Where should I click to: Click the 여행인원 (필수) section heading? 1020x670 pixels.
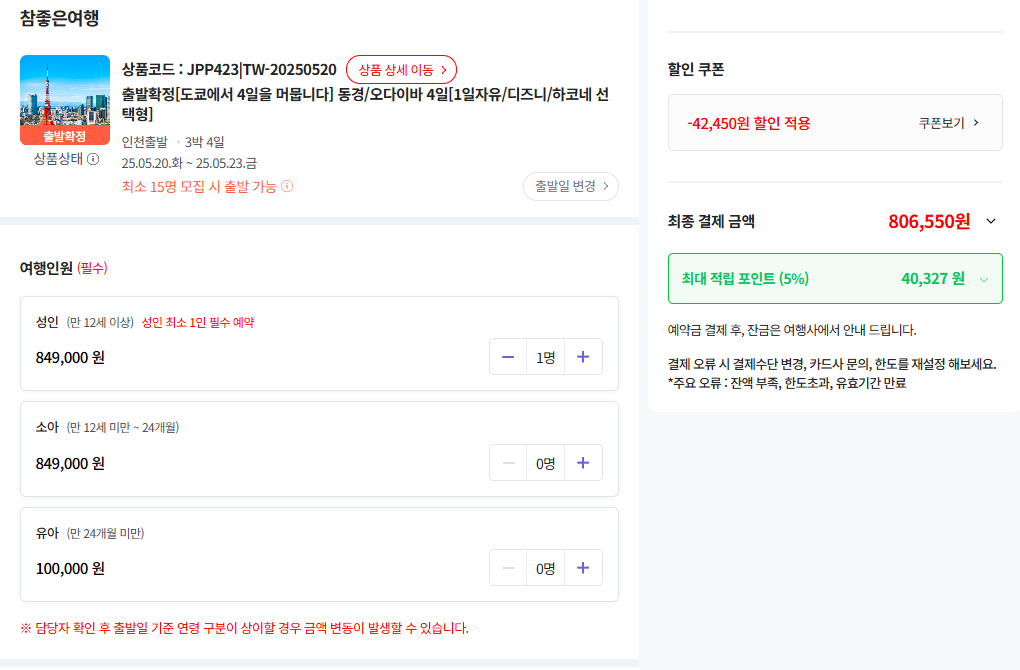(x=64, y=268)
